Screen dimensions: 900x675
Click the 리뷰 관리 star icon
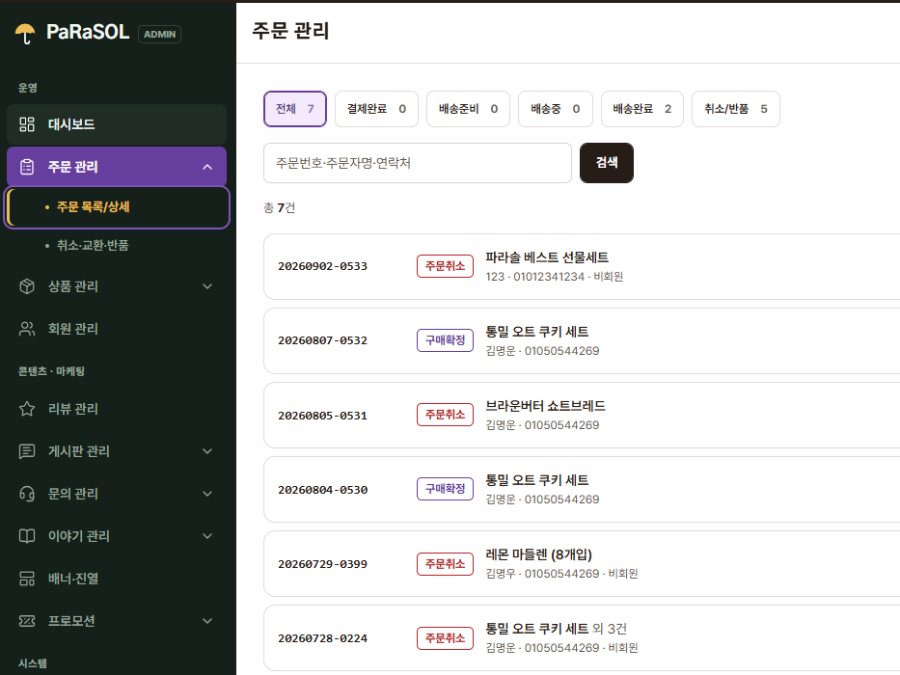pos(27,409)
